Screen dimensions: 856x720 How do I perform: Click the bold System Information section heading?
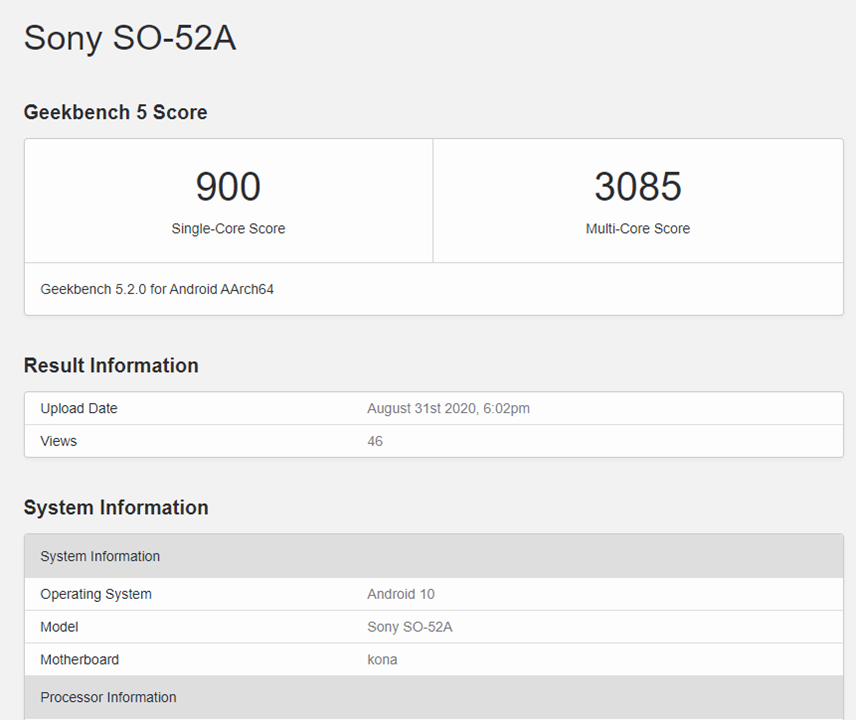pyautogui.click(x=116, y=507)
